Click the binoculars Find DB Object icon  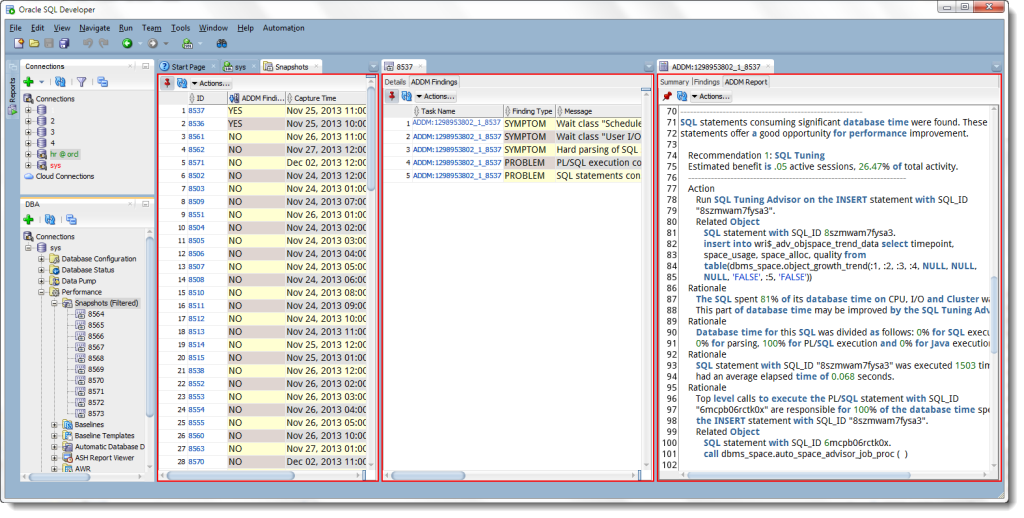pyautogui.click(x=222, y=43)
